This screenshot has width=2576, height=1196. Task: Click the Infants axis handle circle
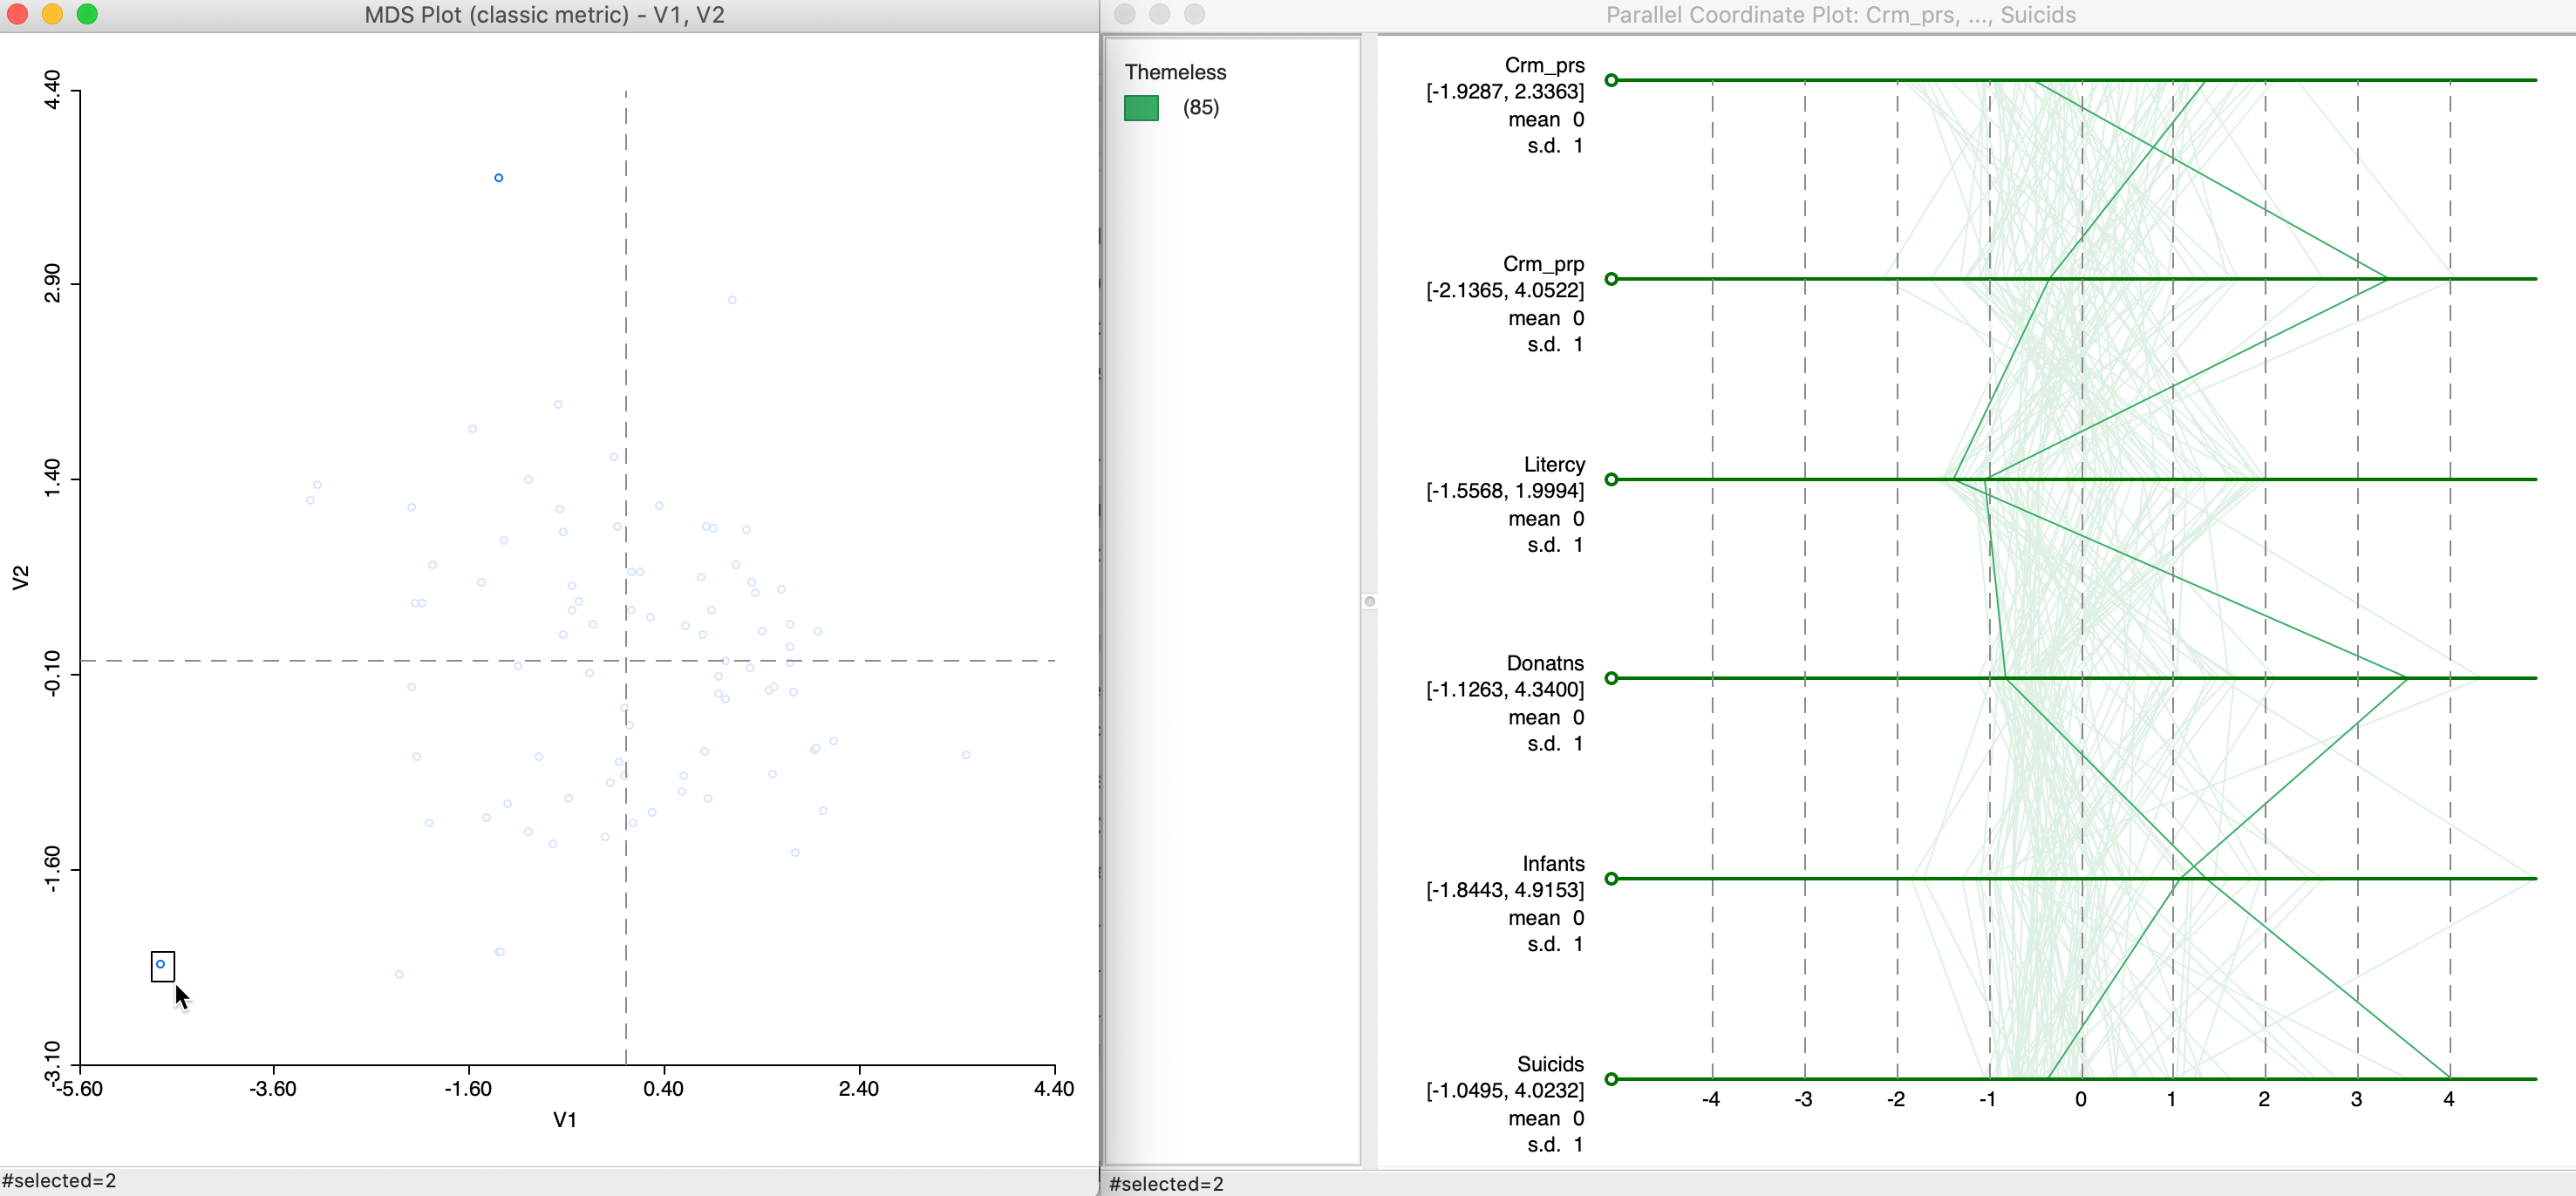click(x=1611, y=879)
